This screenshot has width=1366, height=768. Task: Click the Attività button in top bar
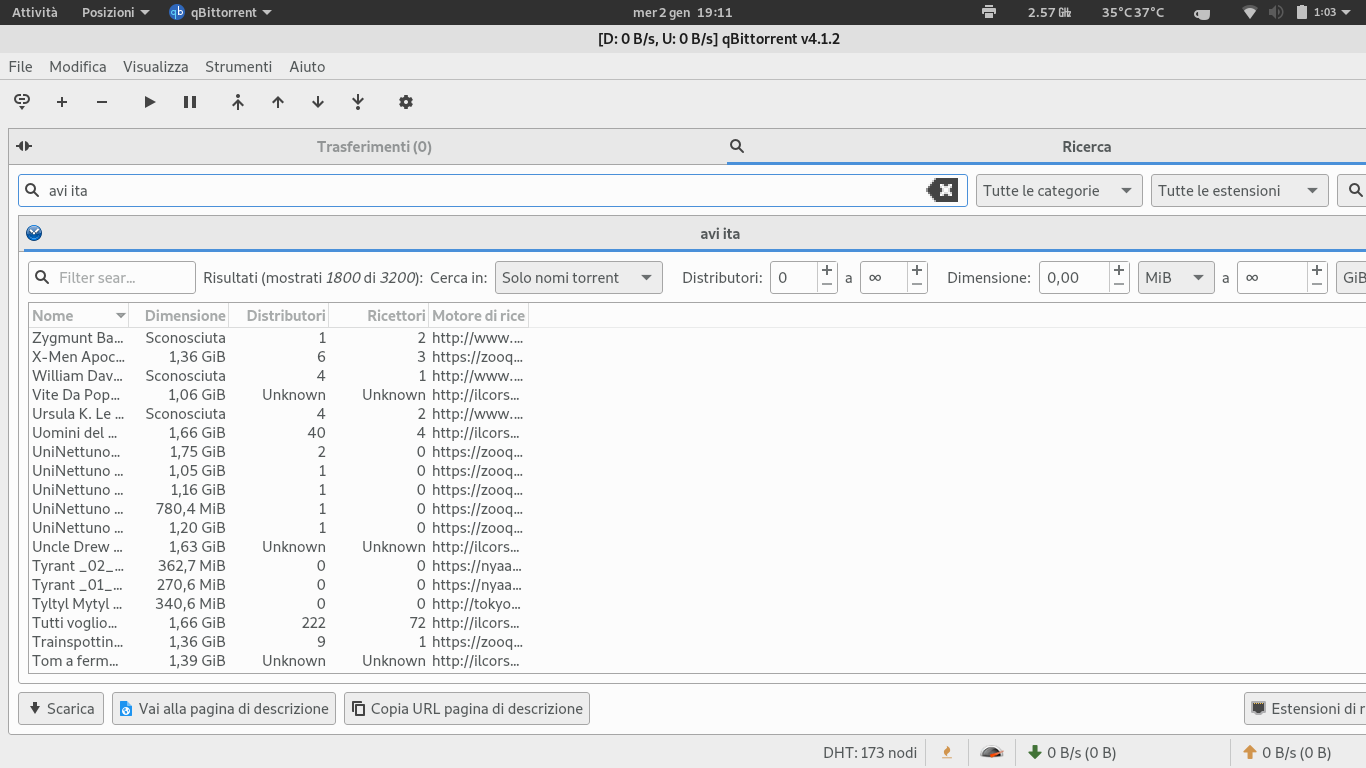point(35,12)
